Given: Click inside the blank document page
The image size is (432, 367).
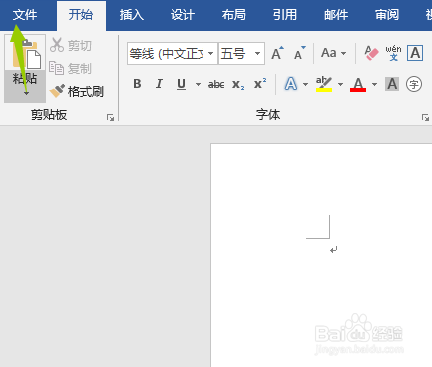Looking at the screenshot, I should click(321, 255).
